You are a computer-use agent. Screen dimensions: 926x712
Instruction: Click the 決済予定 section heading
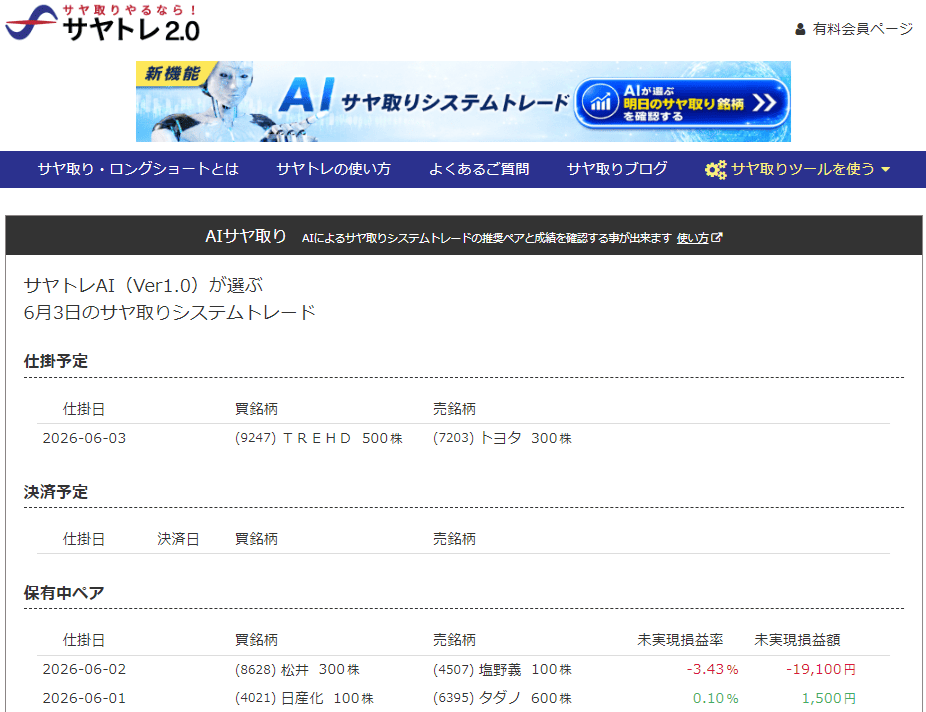(x=56, y=492)
